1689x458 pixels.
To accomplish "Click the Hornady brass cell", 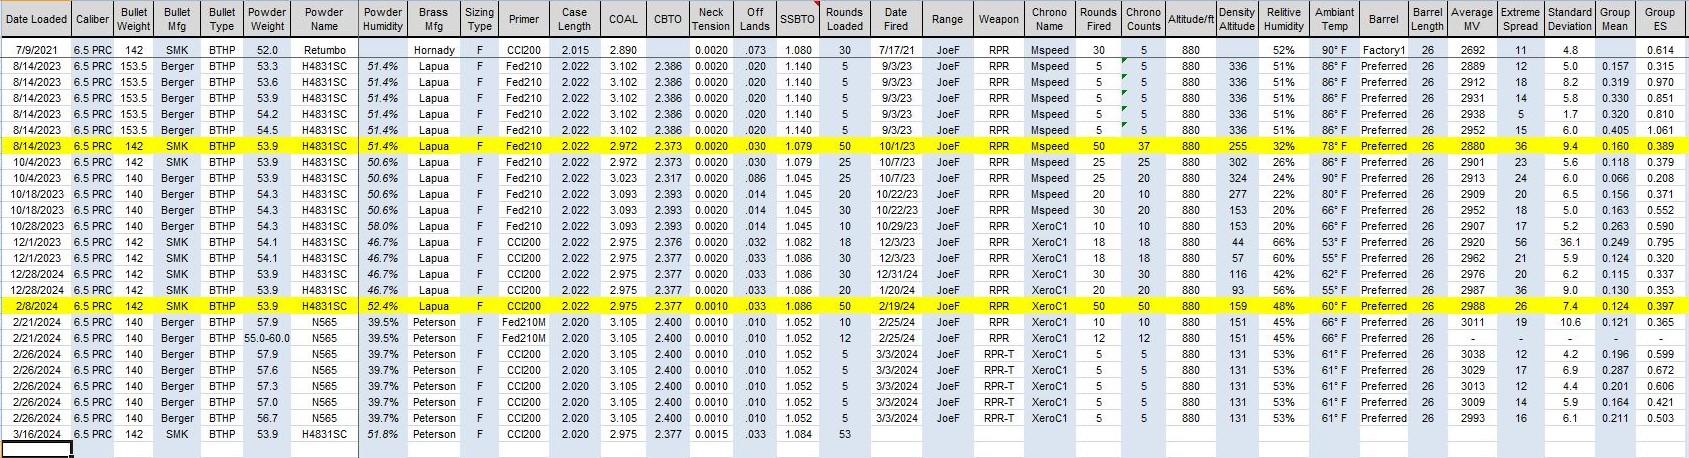I will pyautogui.click(x=434, y=50).
